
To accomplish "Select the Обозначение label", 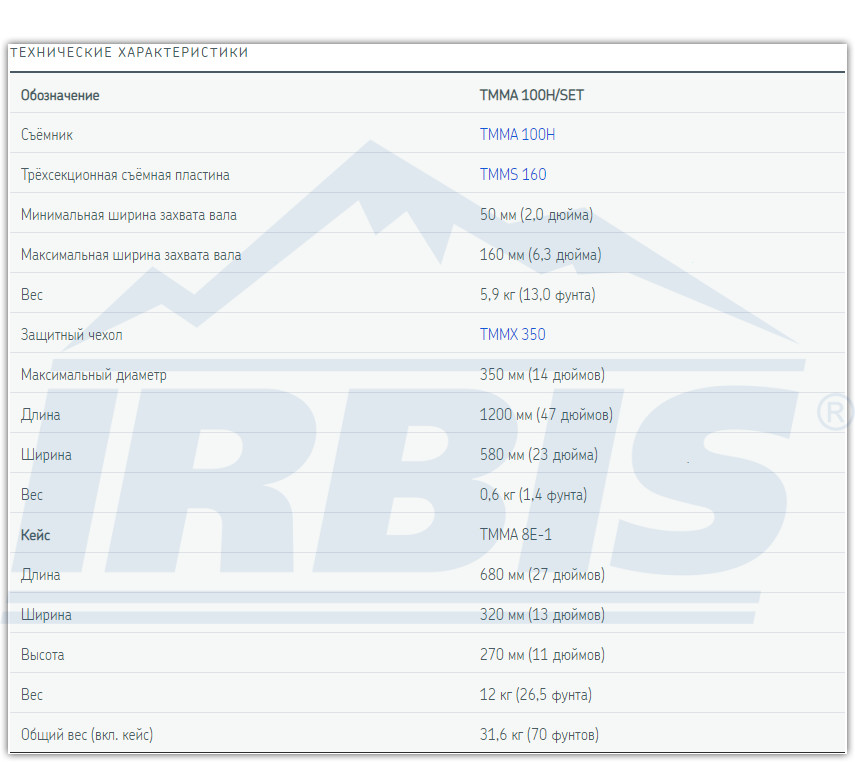I will coord(60,95).
